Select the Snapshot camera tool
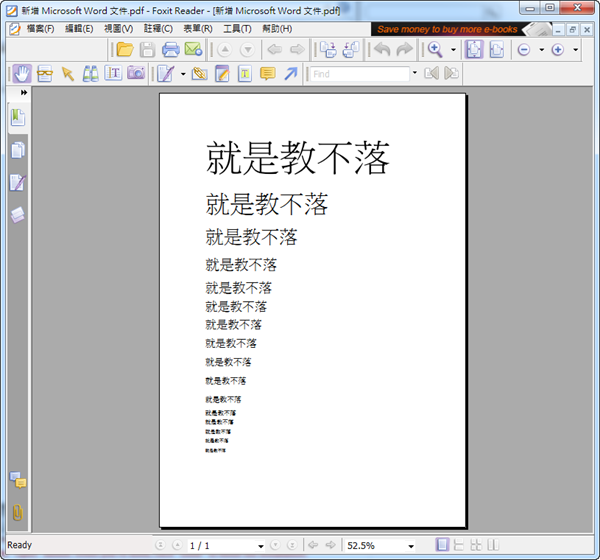The image size is (600, 560). click(x=136, y=74)
